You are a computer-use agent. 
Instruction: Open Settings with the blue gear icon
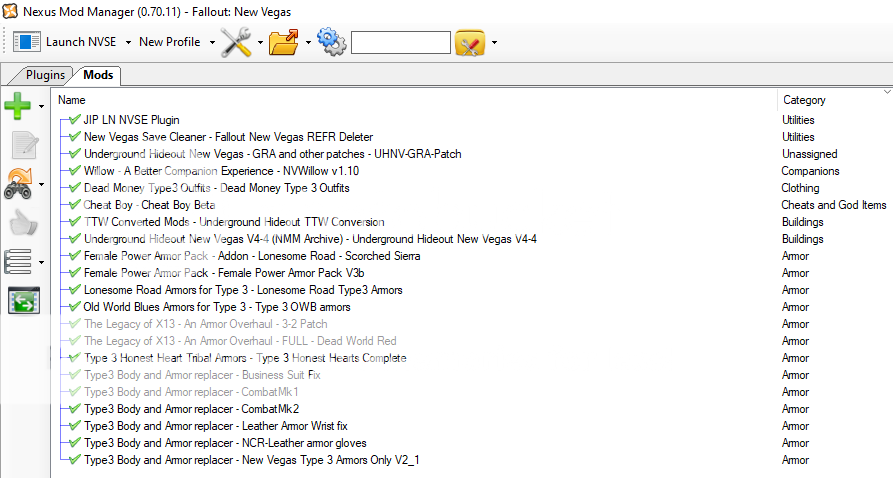330,42
